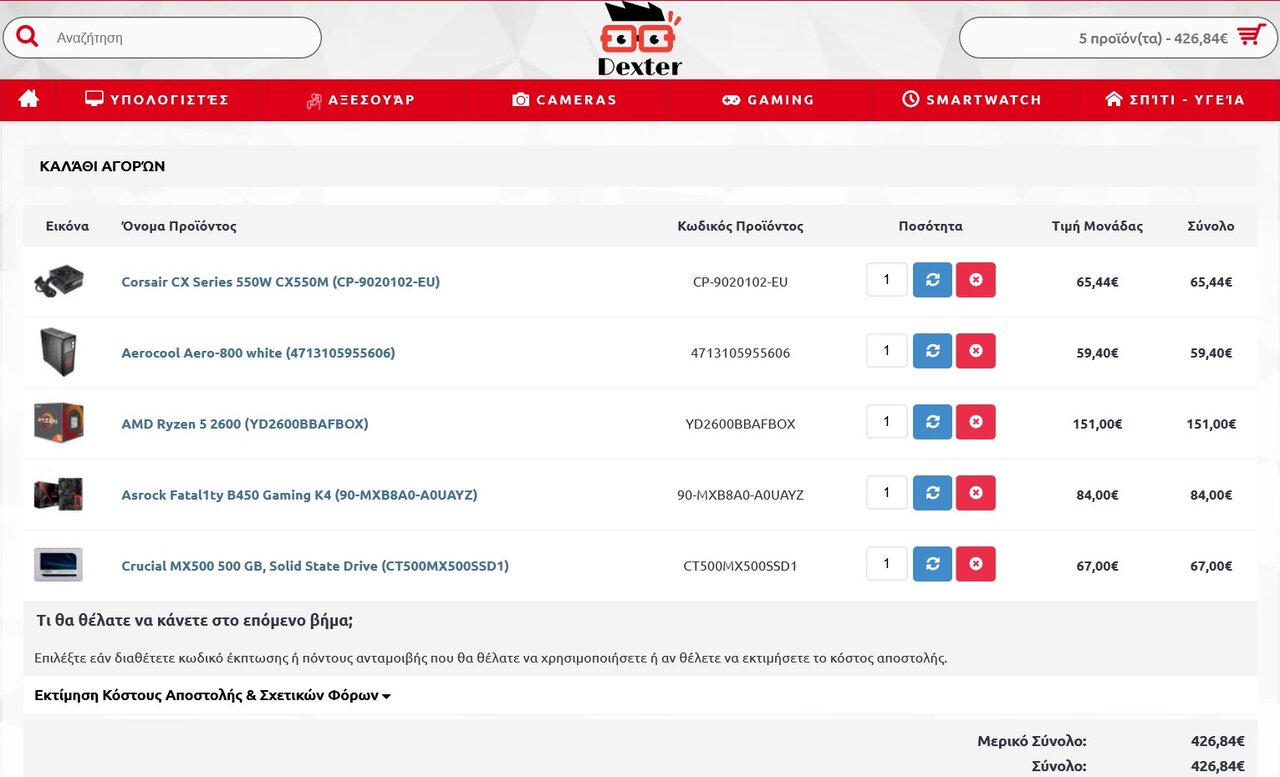
Task: Edit quantity field for Crucial MX500
Action: point(887,564)
